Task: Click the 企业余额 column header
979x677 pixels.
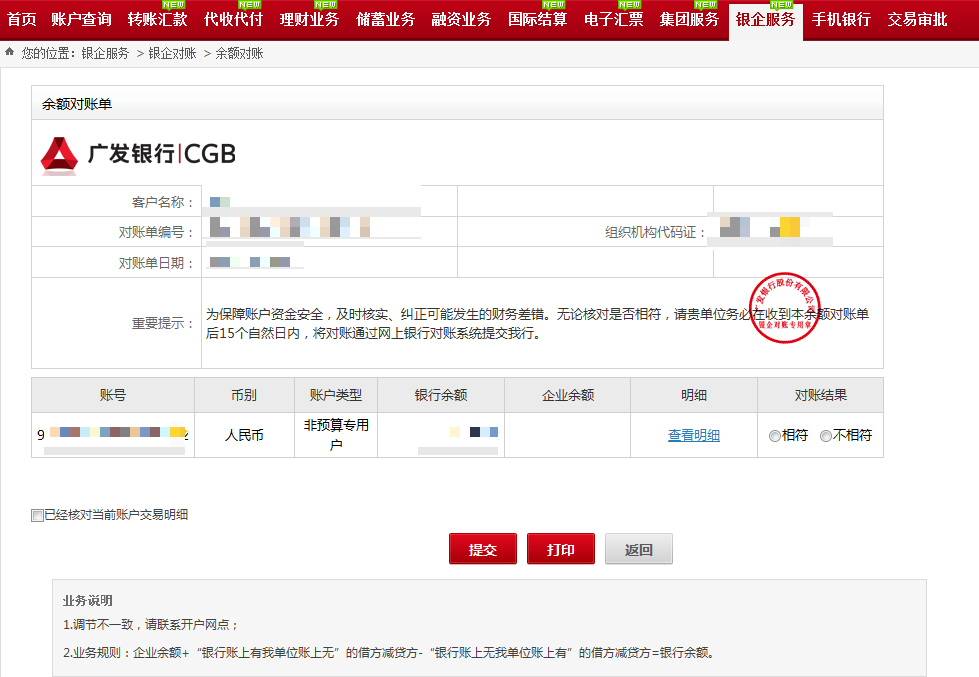Action: pyautogui.click(x=568, y=395)
